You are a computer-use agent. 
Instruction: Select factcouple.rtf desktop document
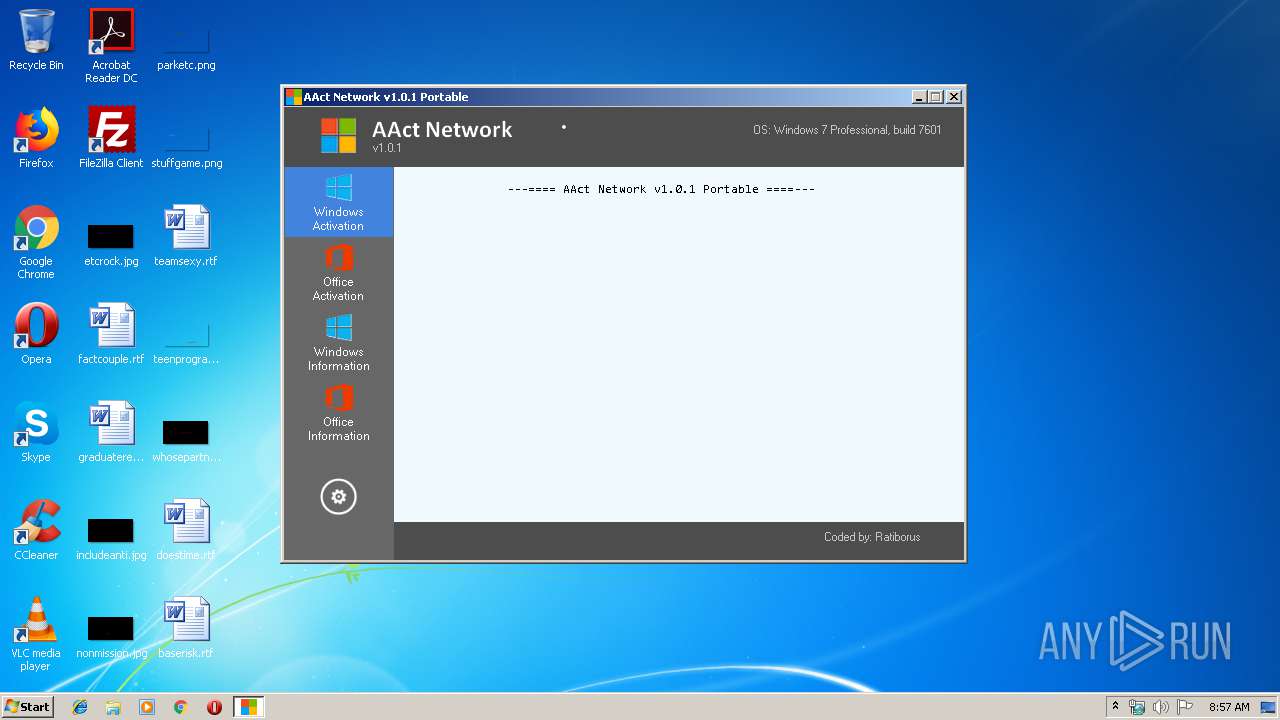tap(111, 334)
